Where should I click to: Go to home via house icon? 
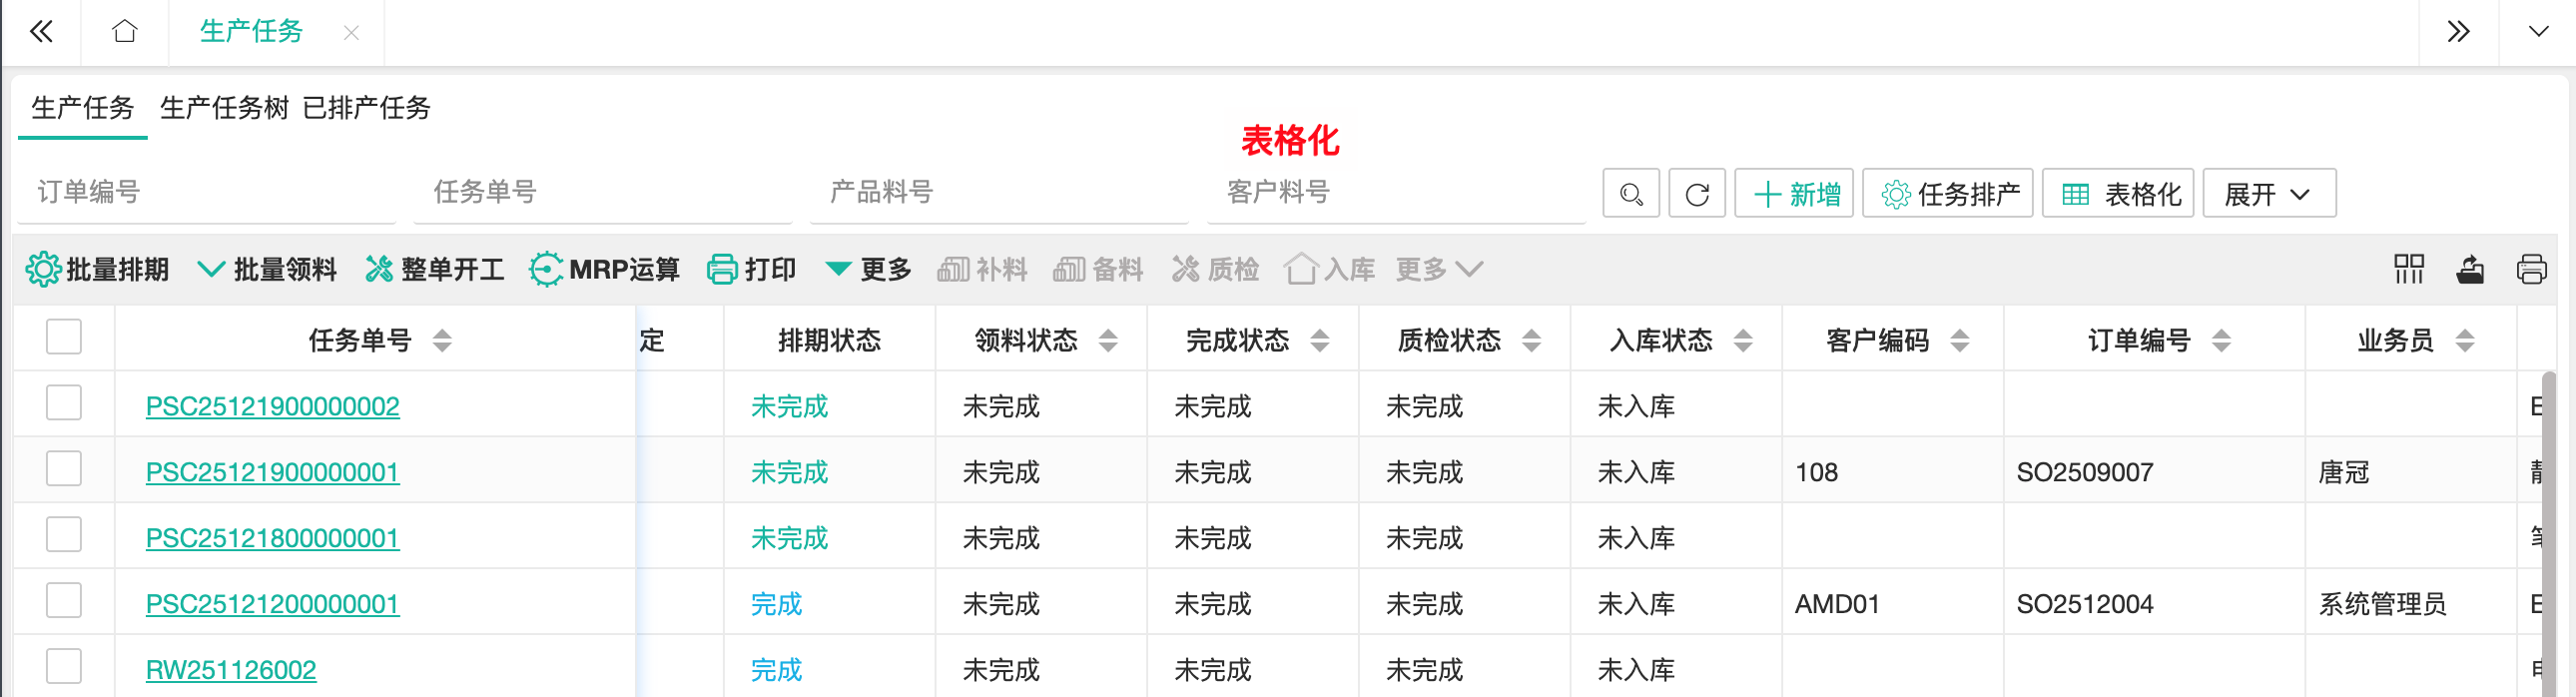pyautogui.click(x=124, y=32)
